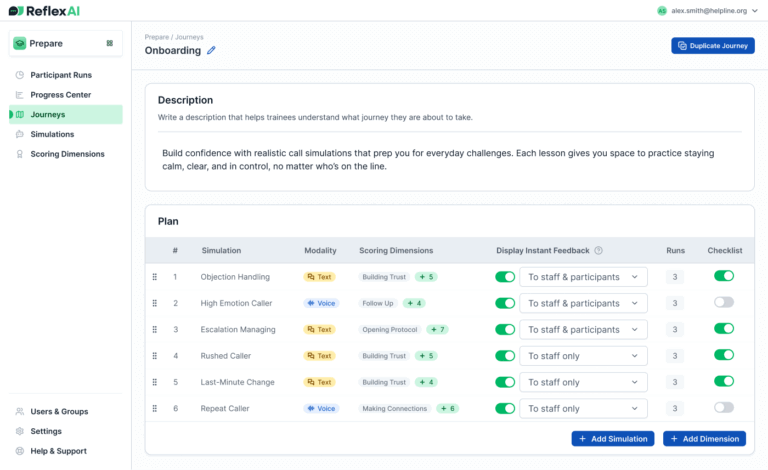Click the Voice badge for High Emotion Caller
Viewport: 768px width, 470px height.
pyautogui.click(x=321, y=304)
